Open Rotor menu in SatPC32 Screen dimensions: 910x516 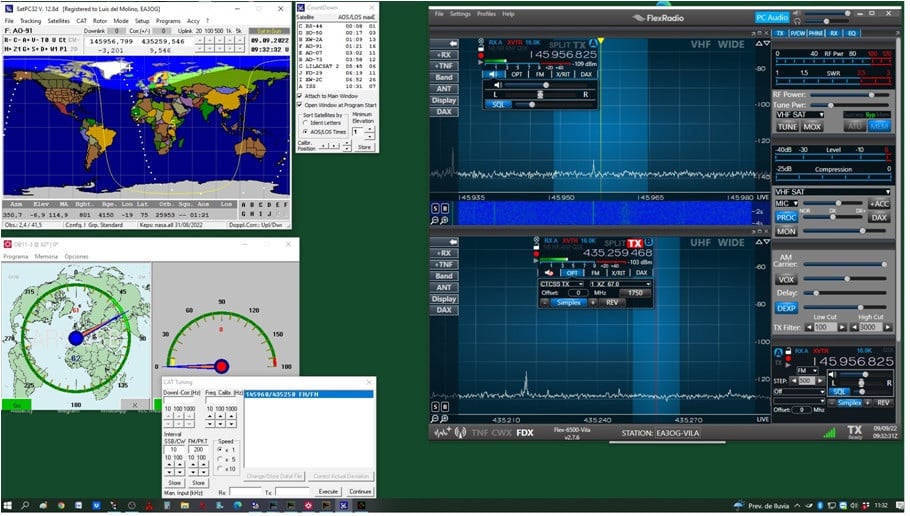(x=100, y=21)
